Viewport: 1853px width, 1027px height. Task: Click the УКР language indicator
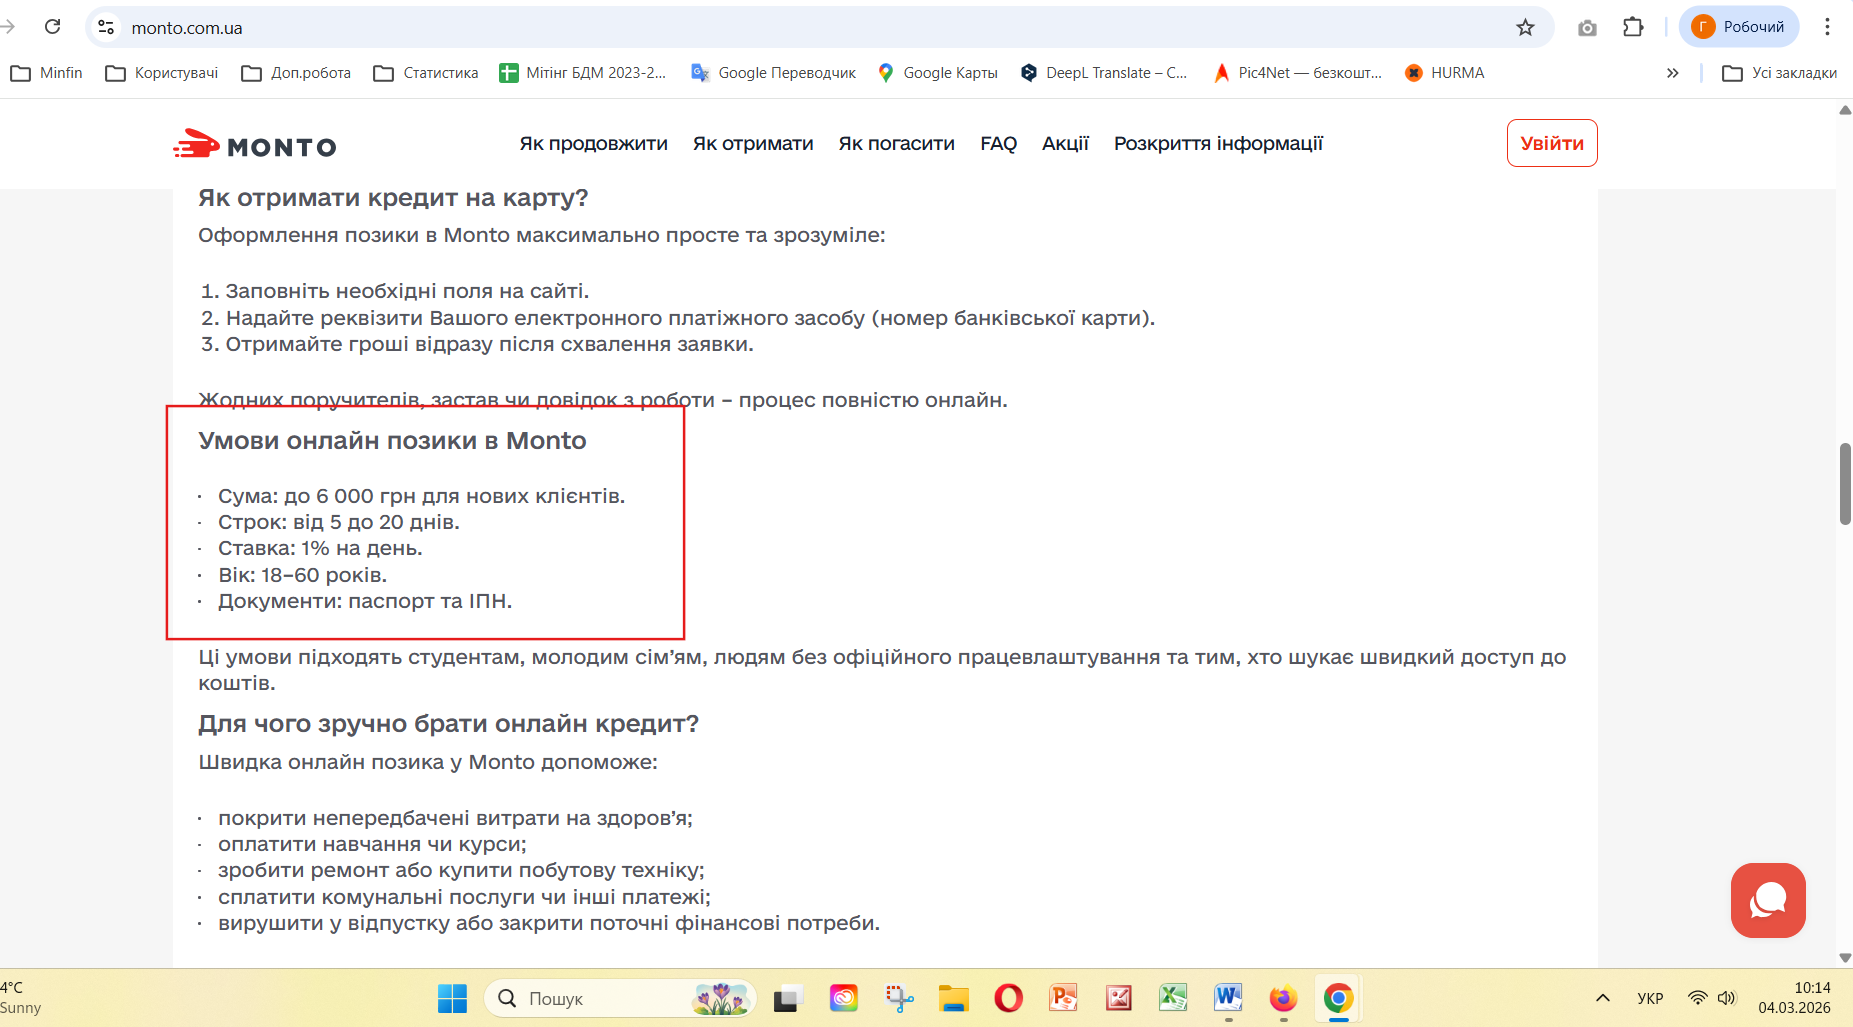pyautogui.click(x=1650, y=998)
